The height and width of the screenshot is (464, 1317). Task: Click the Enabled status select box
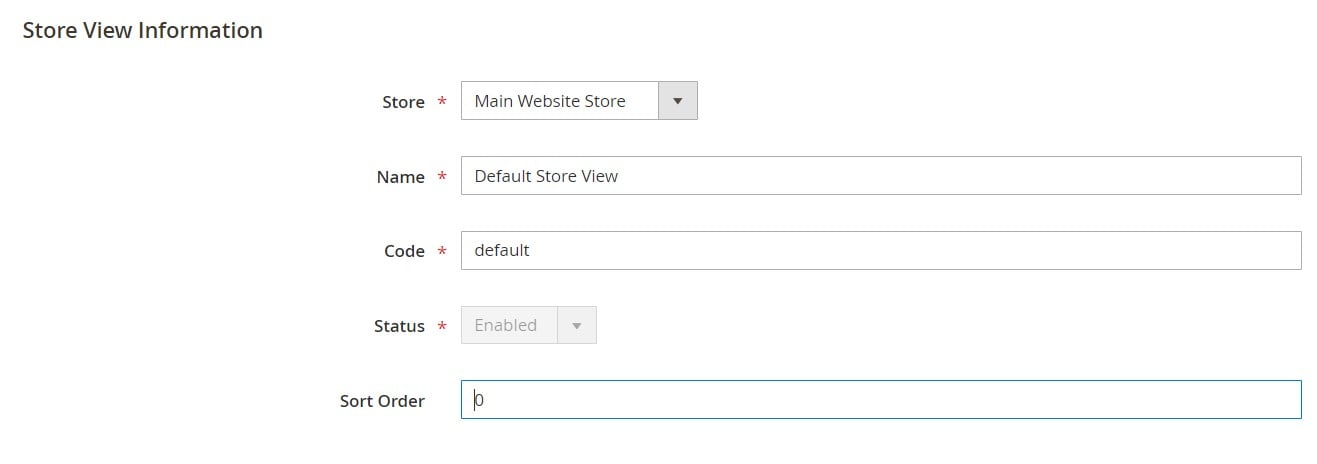click(529, 326)
